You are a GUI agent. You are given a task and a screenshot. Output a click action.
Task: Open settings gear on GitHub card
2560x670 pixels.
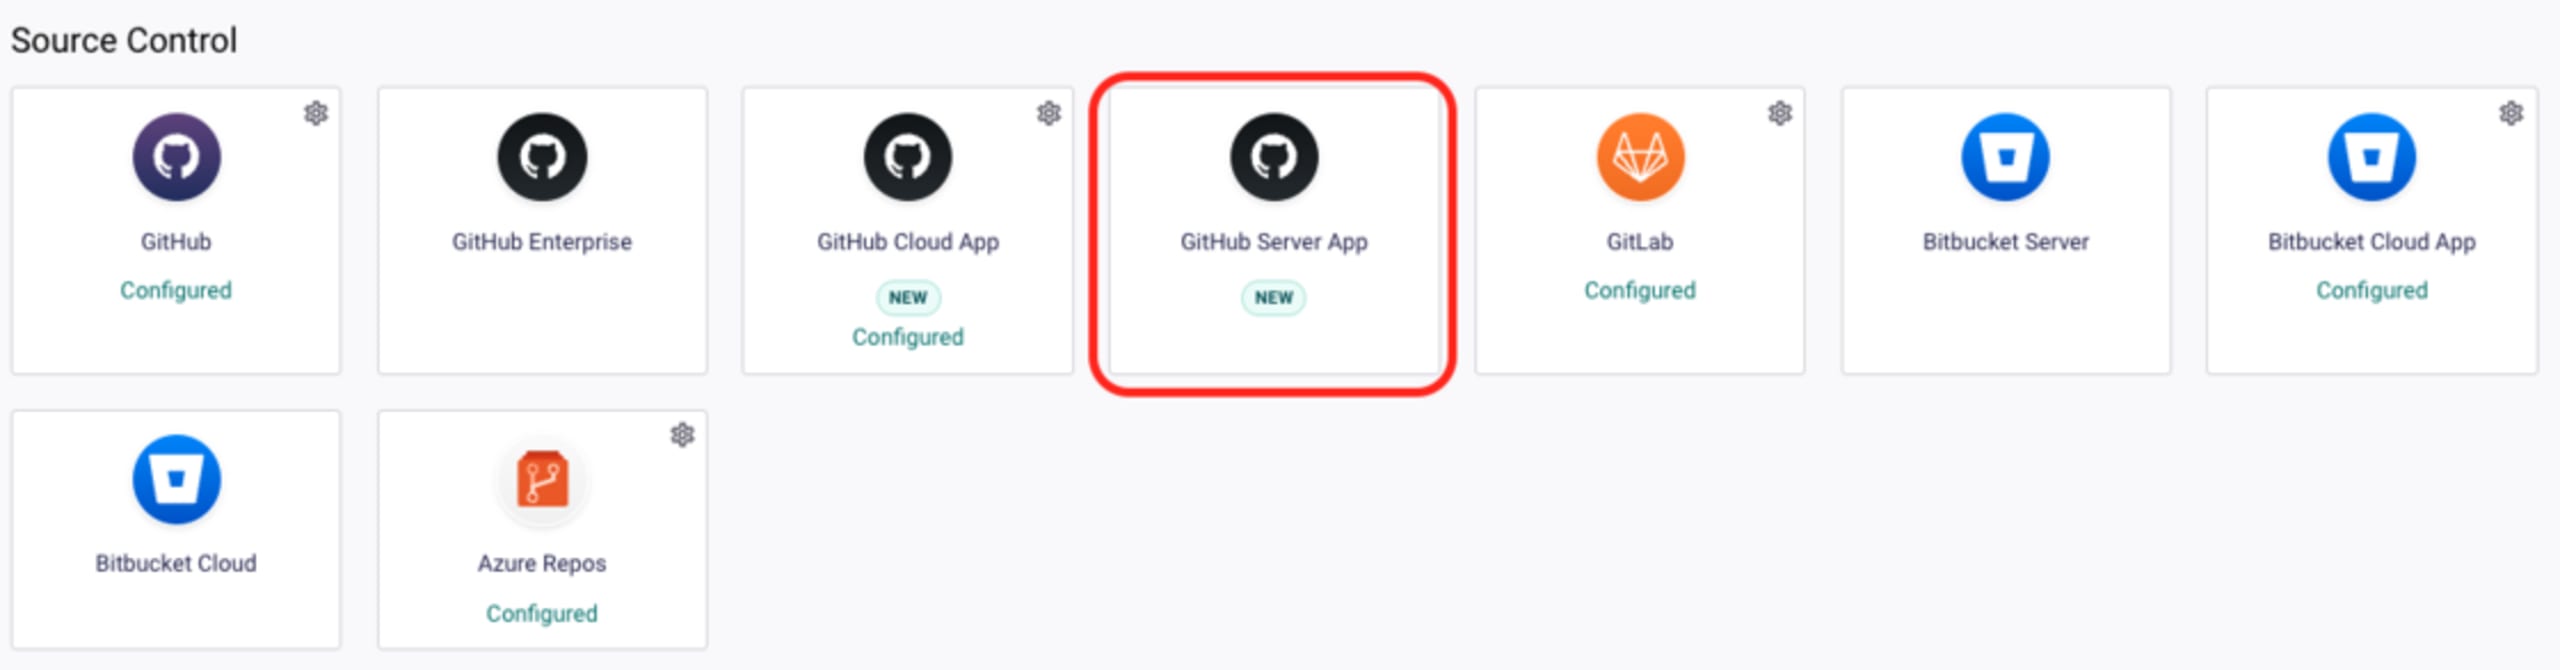[x=316, y=113]
